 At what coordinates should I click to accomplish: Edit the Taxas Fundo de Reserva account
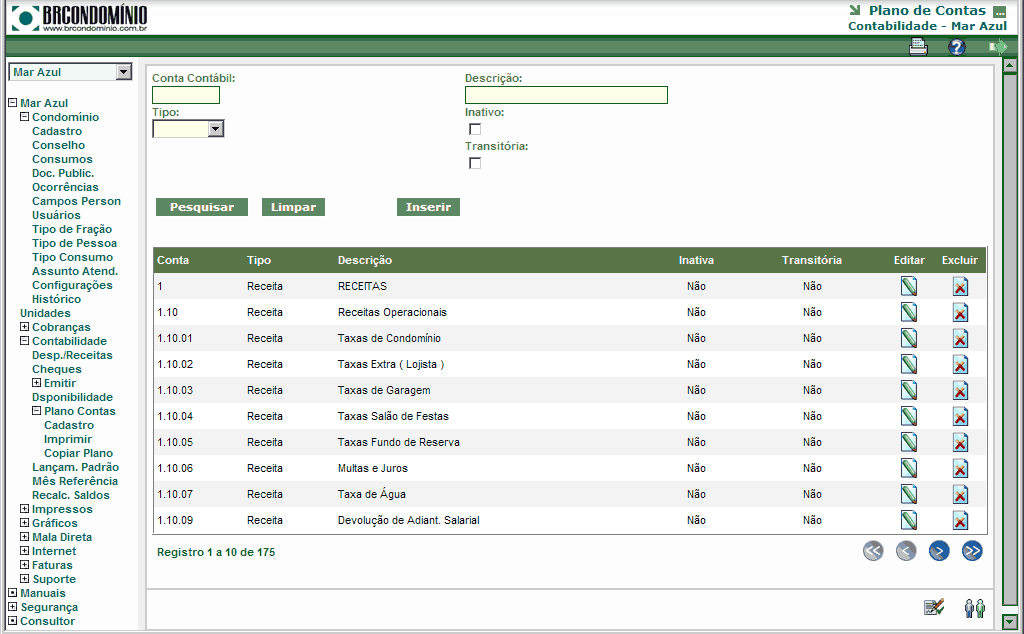[x=909, y=442]
